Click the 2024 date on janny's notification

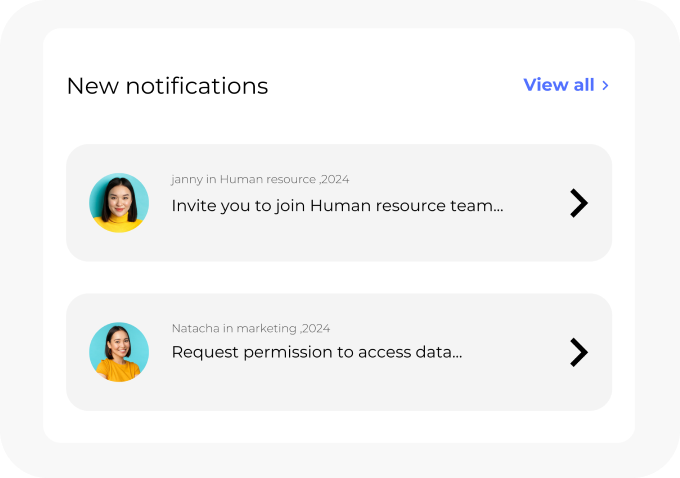pos(335,180)
